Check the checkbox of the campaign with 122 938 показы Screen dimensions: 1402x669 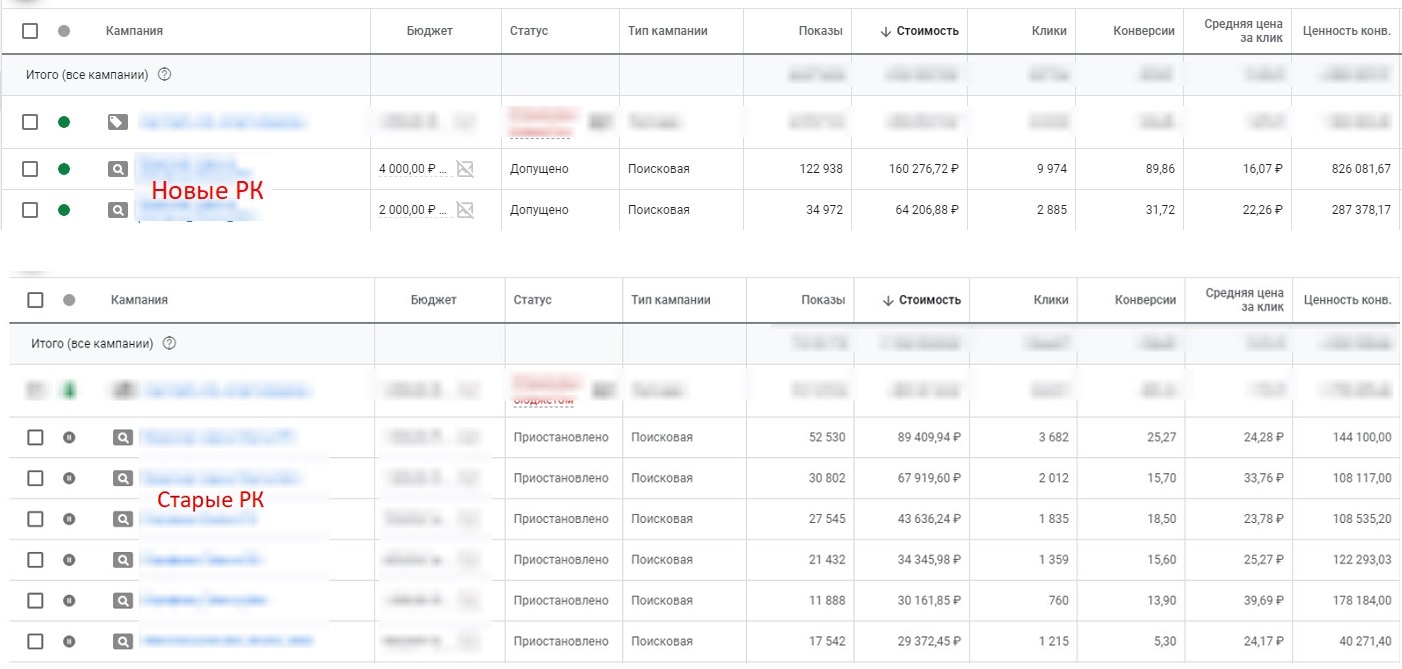30,168
